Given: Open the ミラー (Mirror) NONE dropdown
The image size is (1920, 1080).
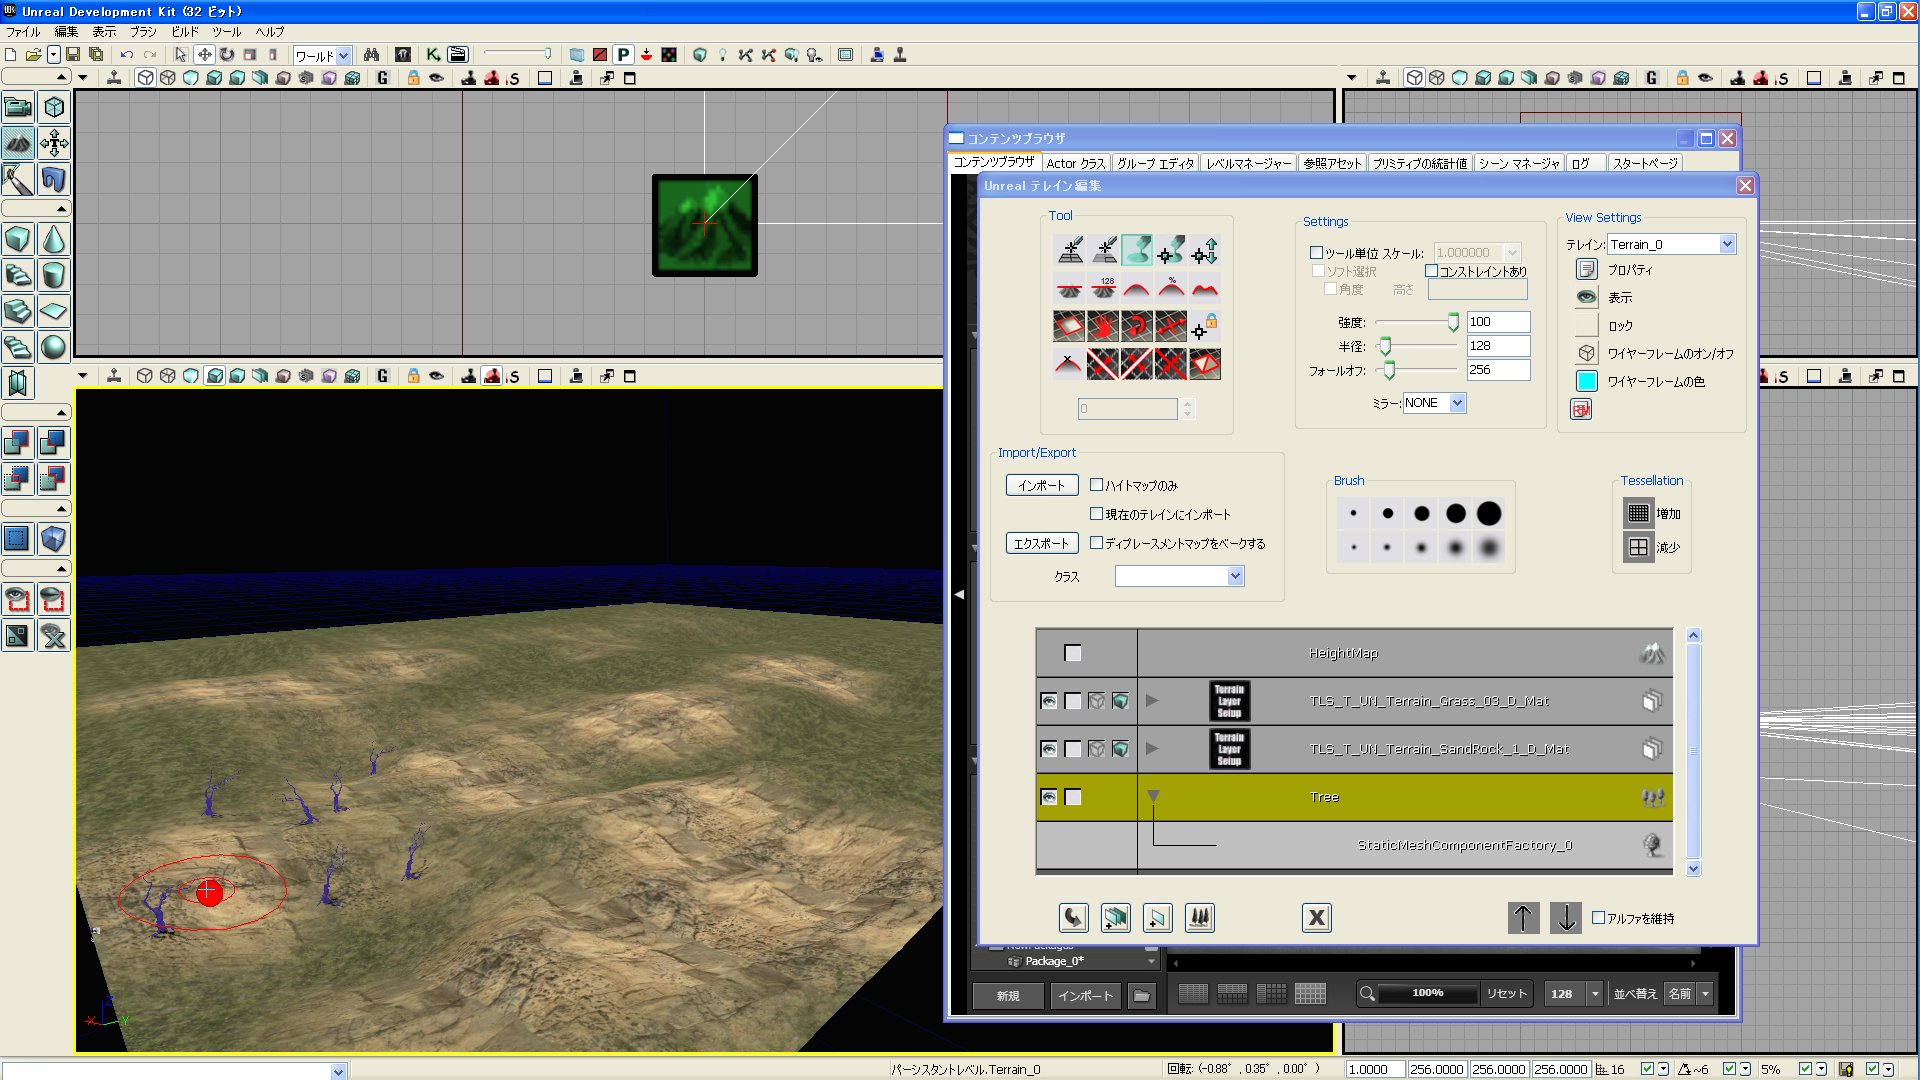Looking at the screenshot, I should [1457, 403].
